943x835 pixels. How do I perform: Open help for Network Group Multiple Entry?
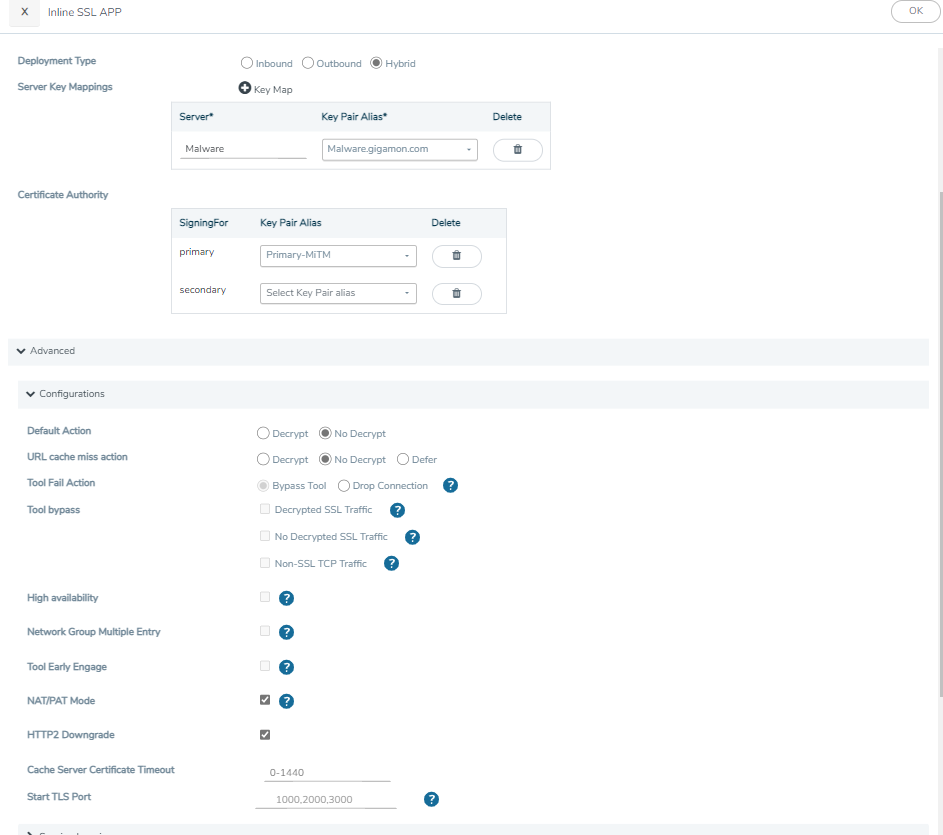(x=286, y=632)
